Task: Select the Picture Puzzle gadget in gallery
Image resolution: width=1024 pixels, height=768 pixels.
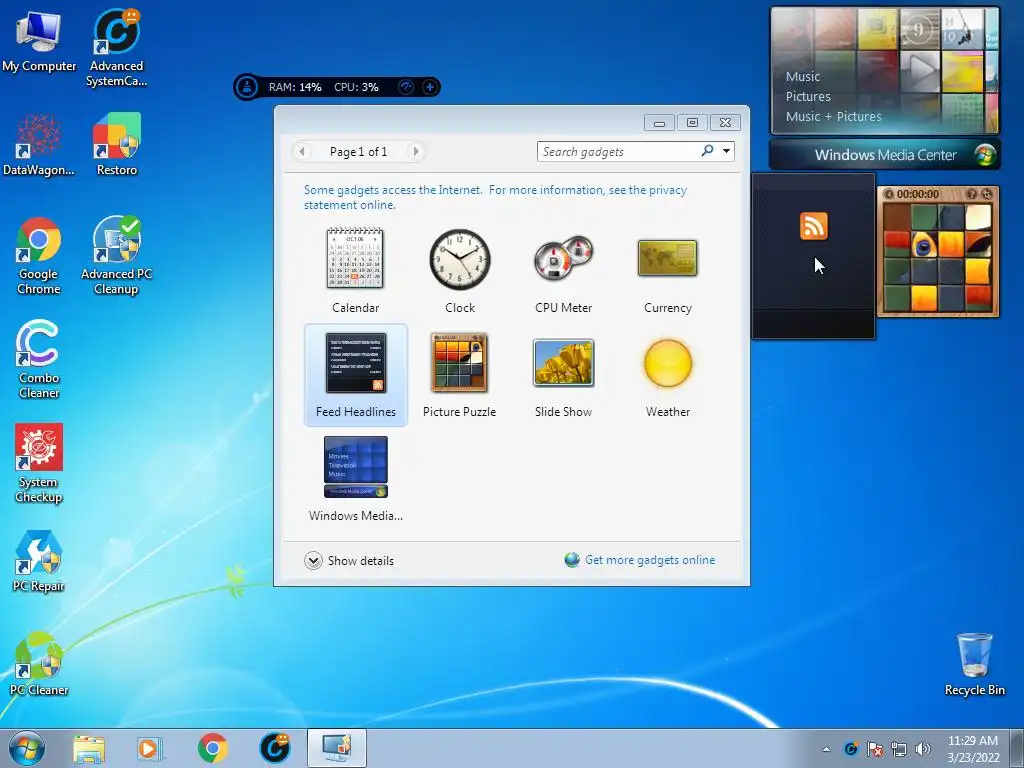Action: coord(460,375)
